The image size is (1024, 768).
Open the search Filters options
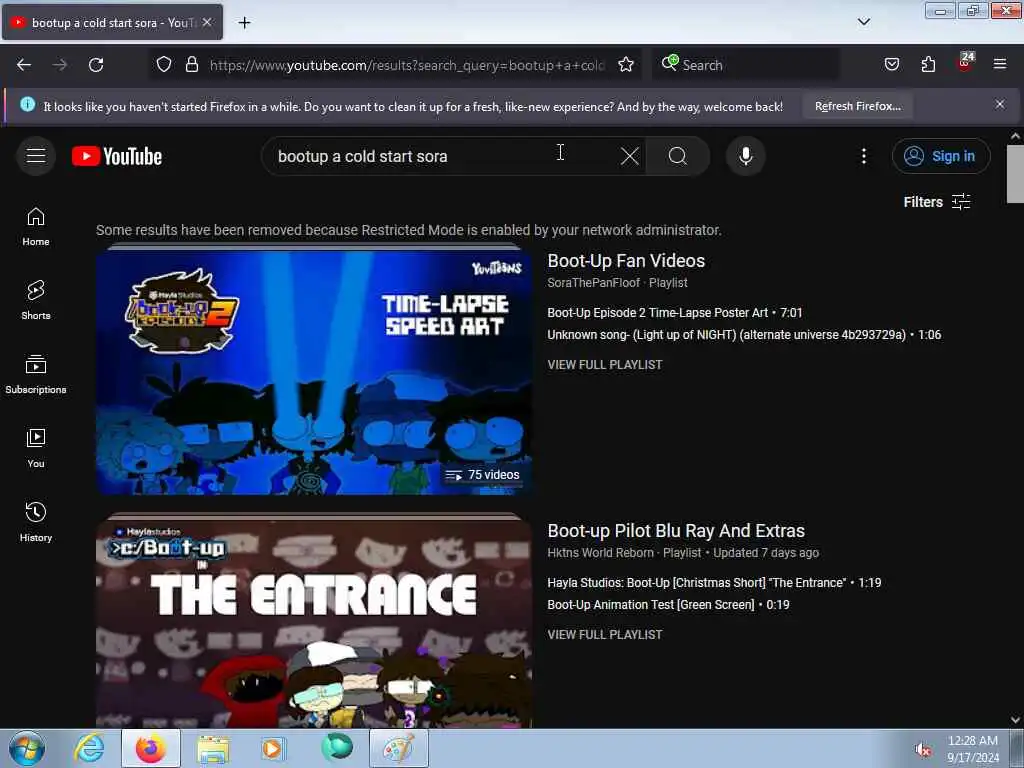pos(936,202)
